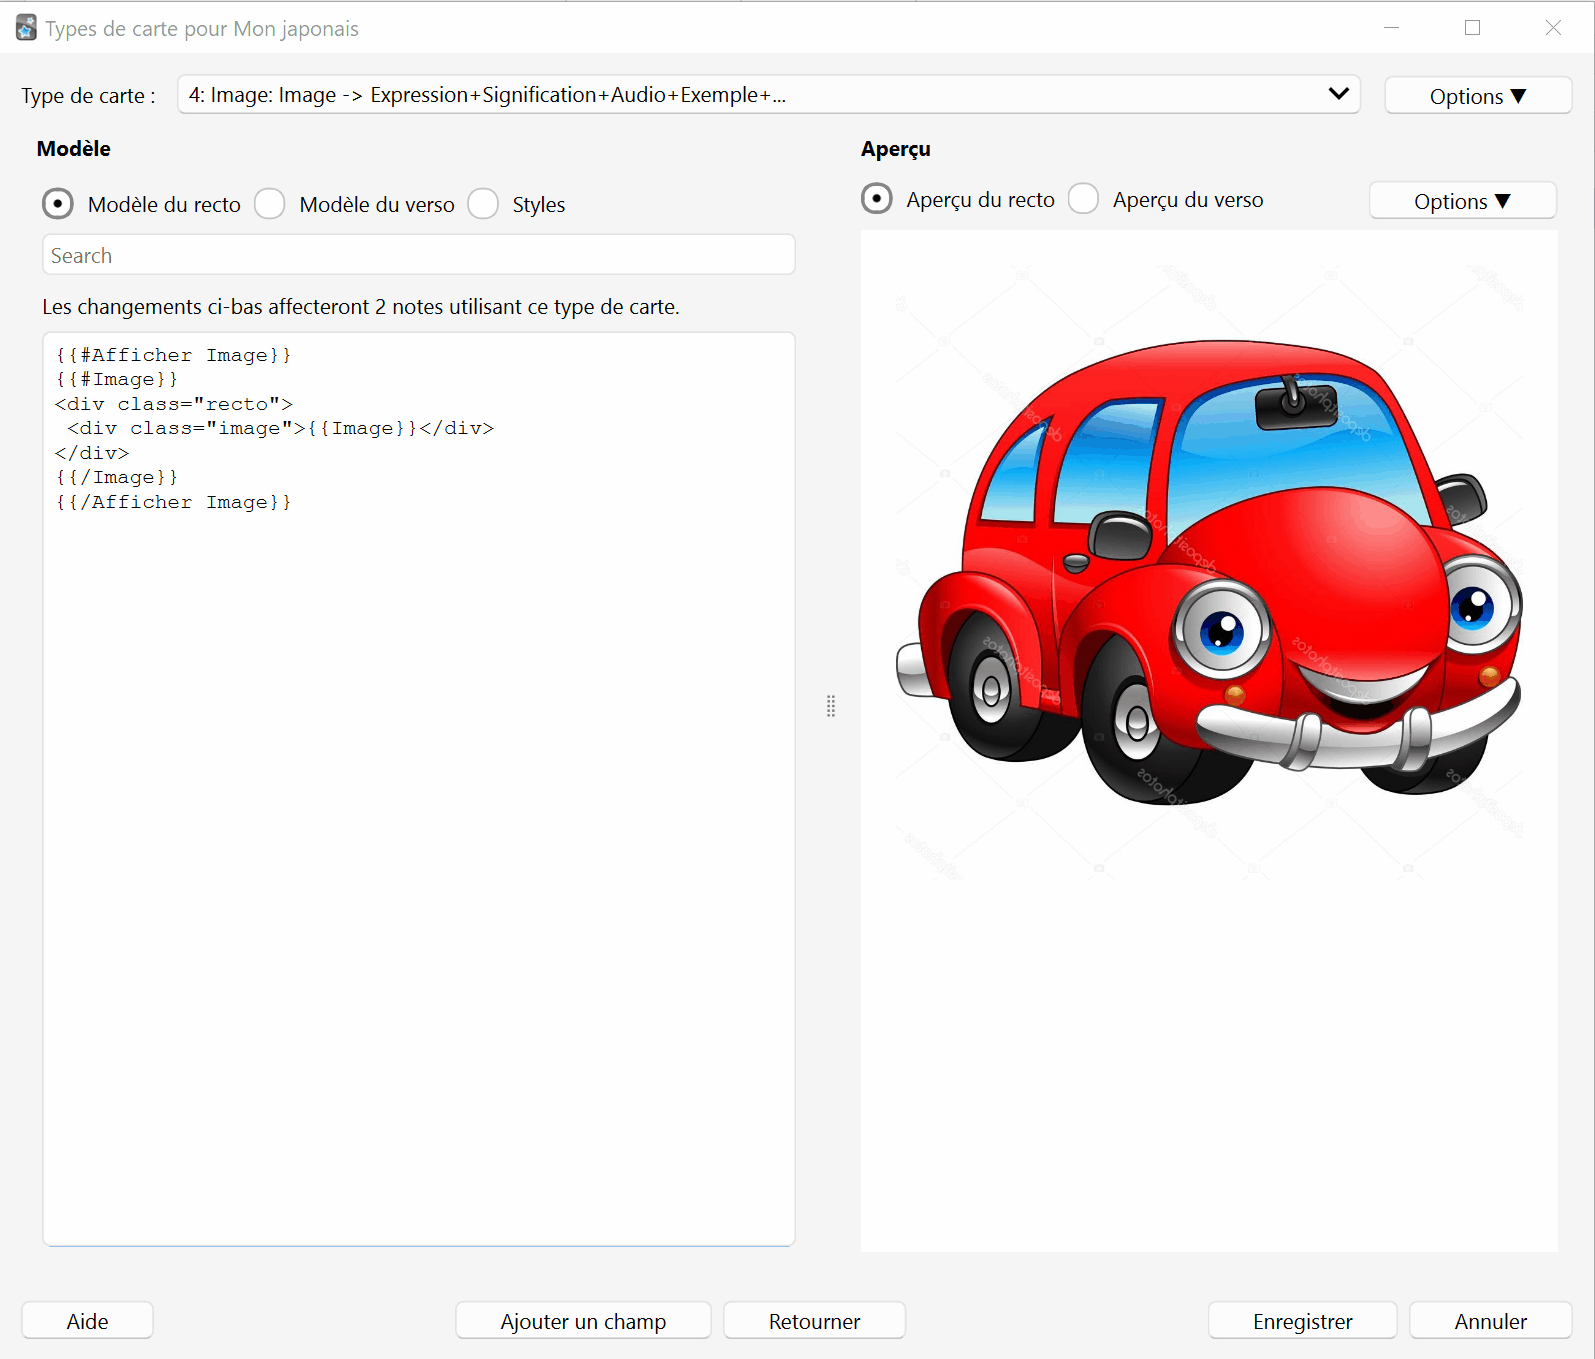The width and height of the screenshot is (1595, 1359).
Task: Open the Aperçu Options dropdown
Action: (1462, 201)
